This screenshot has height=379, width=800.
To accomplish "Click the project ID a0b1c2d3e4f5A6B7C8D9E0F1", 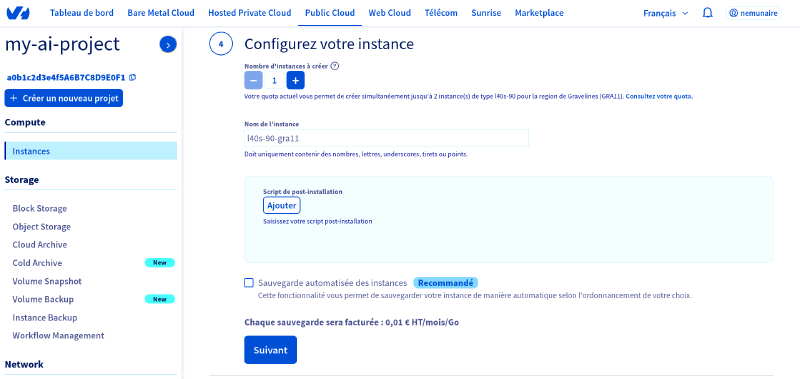I will tap(66, 78).
